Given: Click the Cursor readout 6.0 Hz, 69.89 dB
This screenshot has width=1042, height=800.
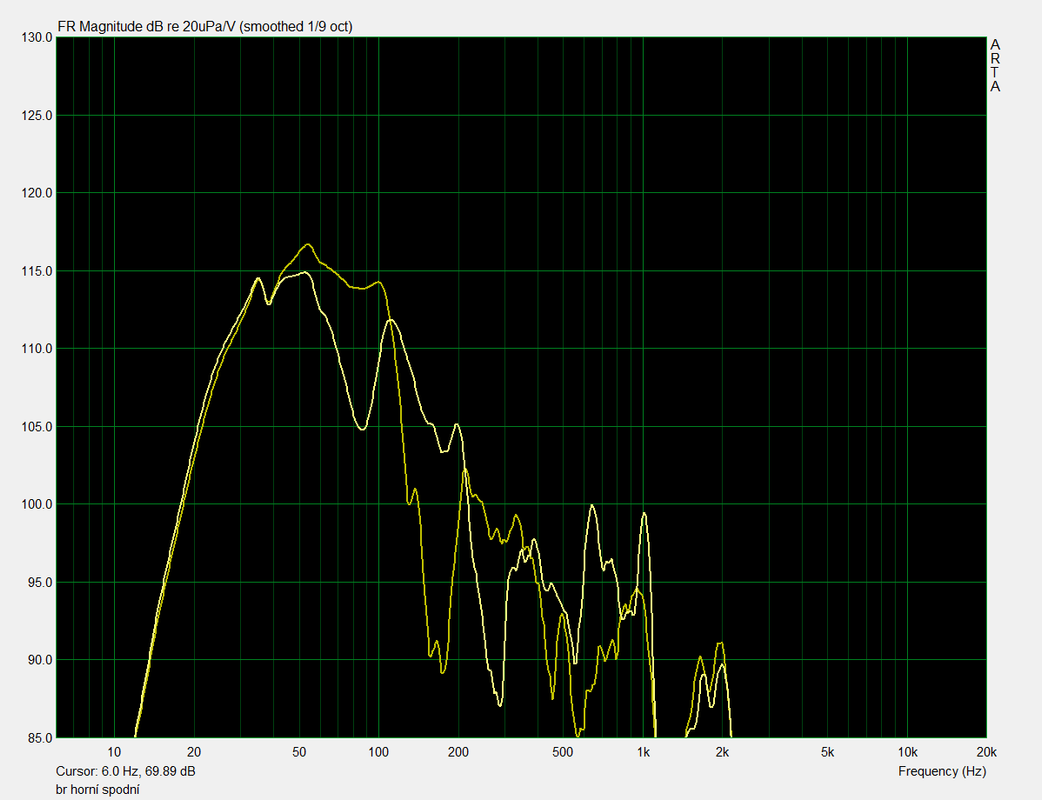Looking at the screenshot, I should 126,771.
